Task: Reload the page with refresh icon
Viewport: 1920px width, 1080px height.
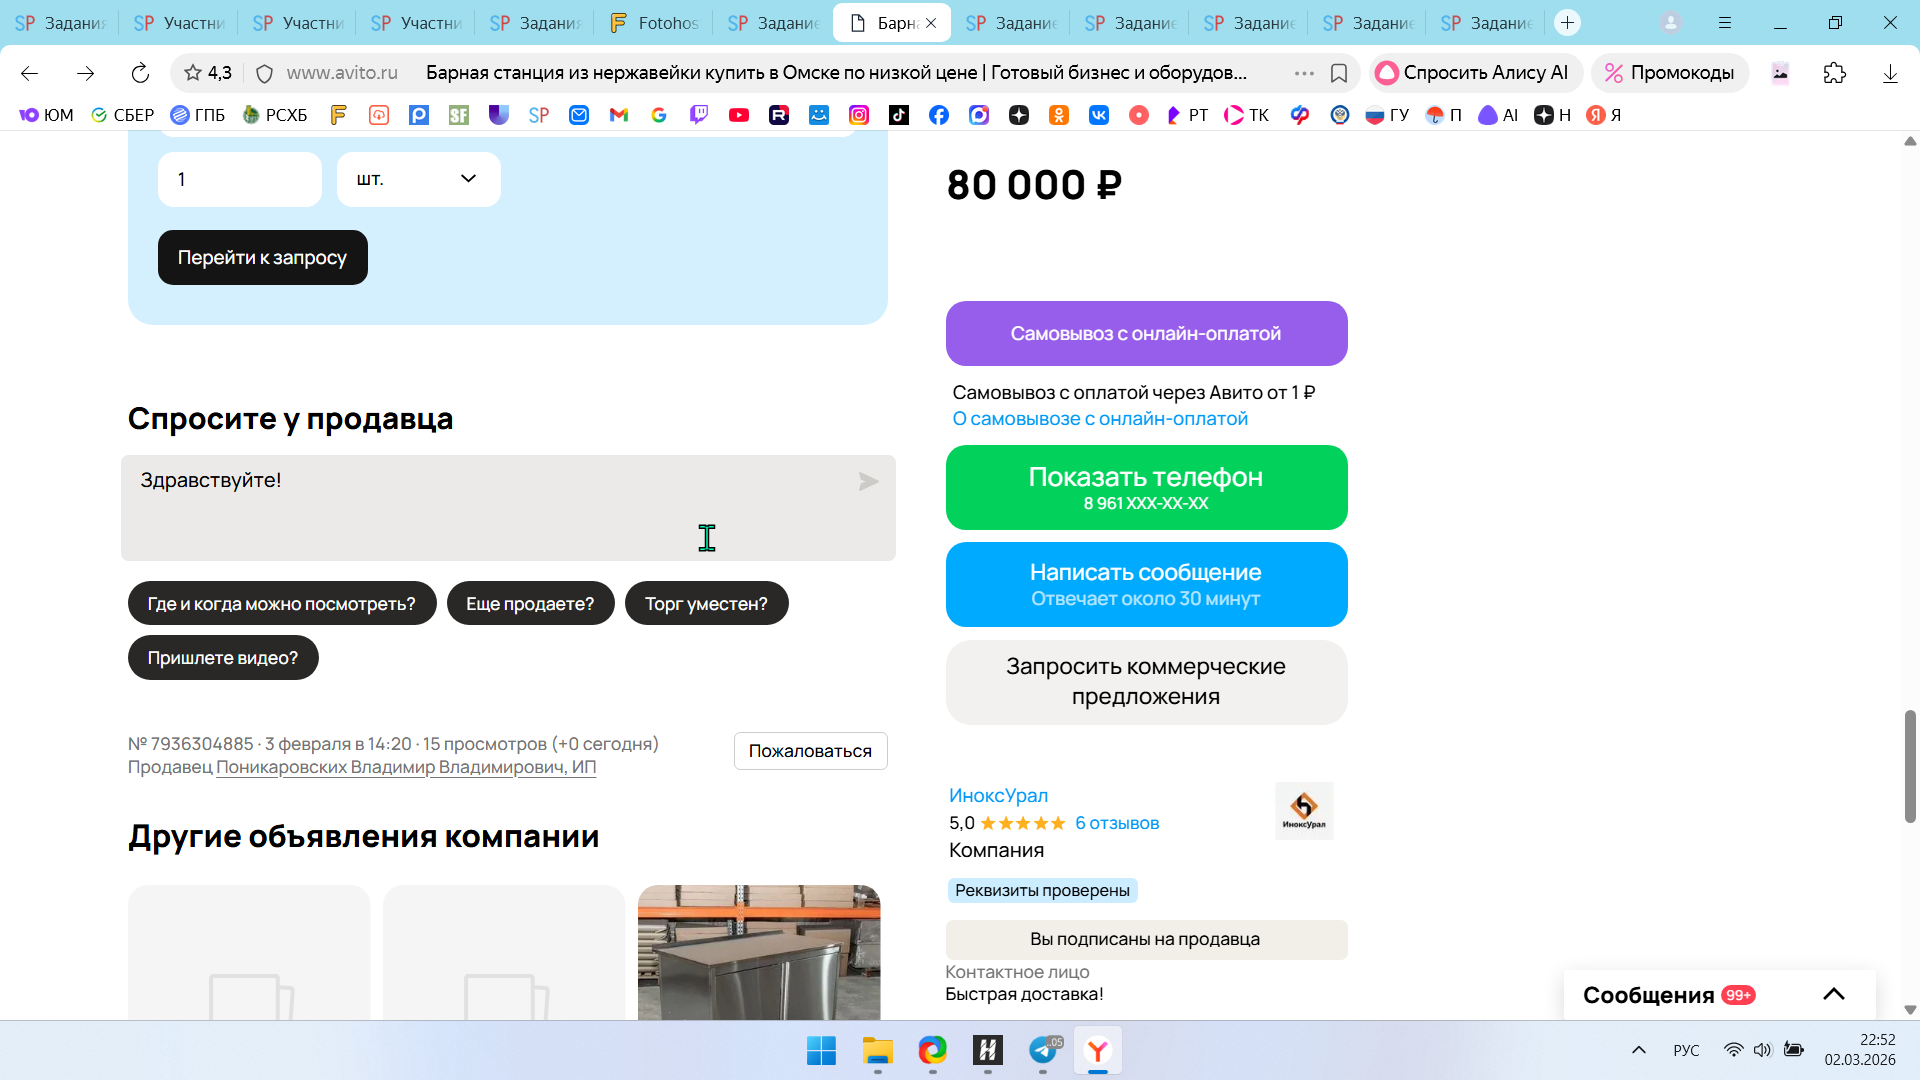Action: click(140, 73)
